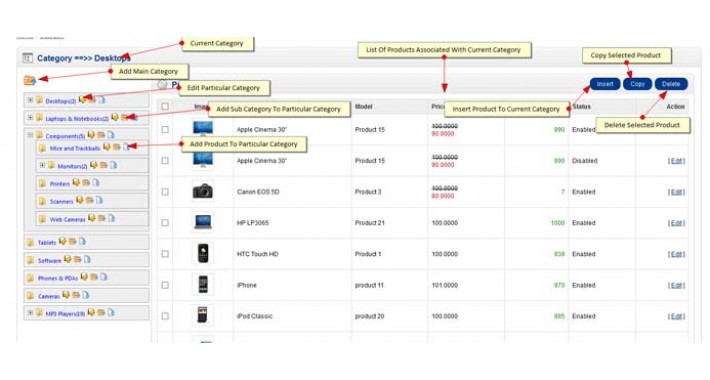Click add product icon for Printers
The height and width of the screenshot is (380, 710).
96,183
